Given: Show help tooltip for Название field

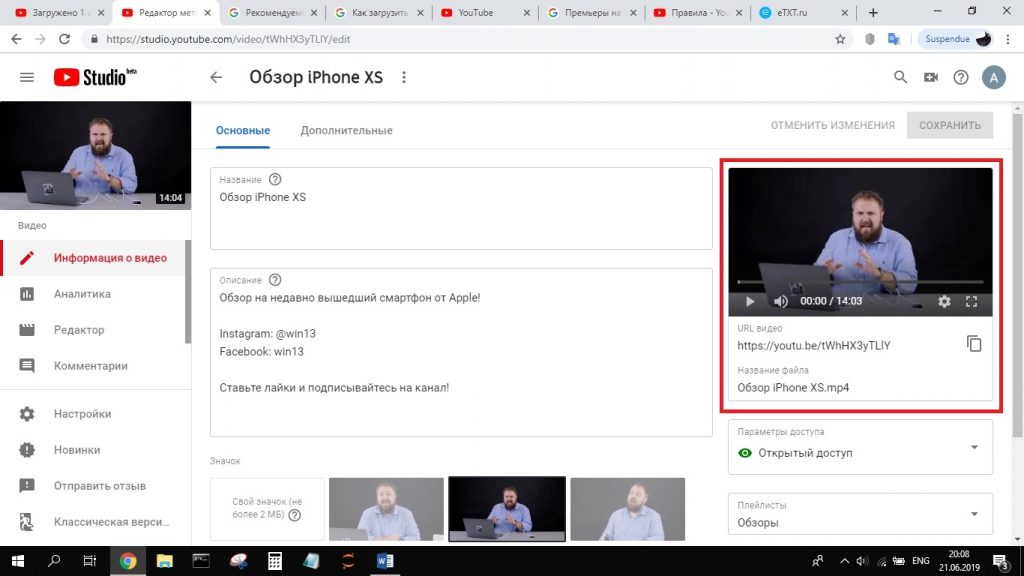Looking at the screenshot, I should 275,180.
